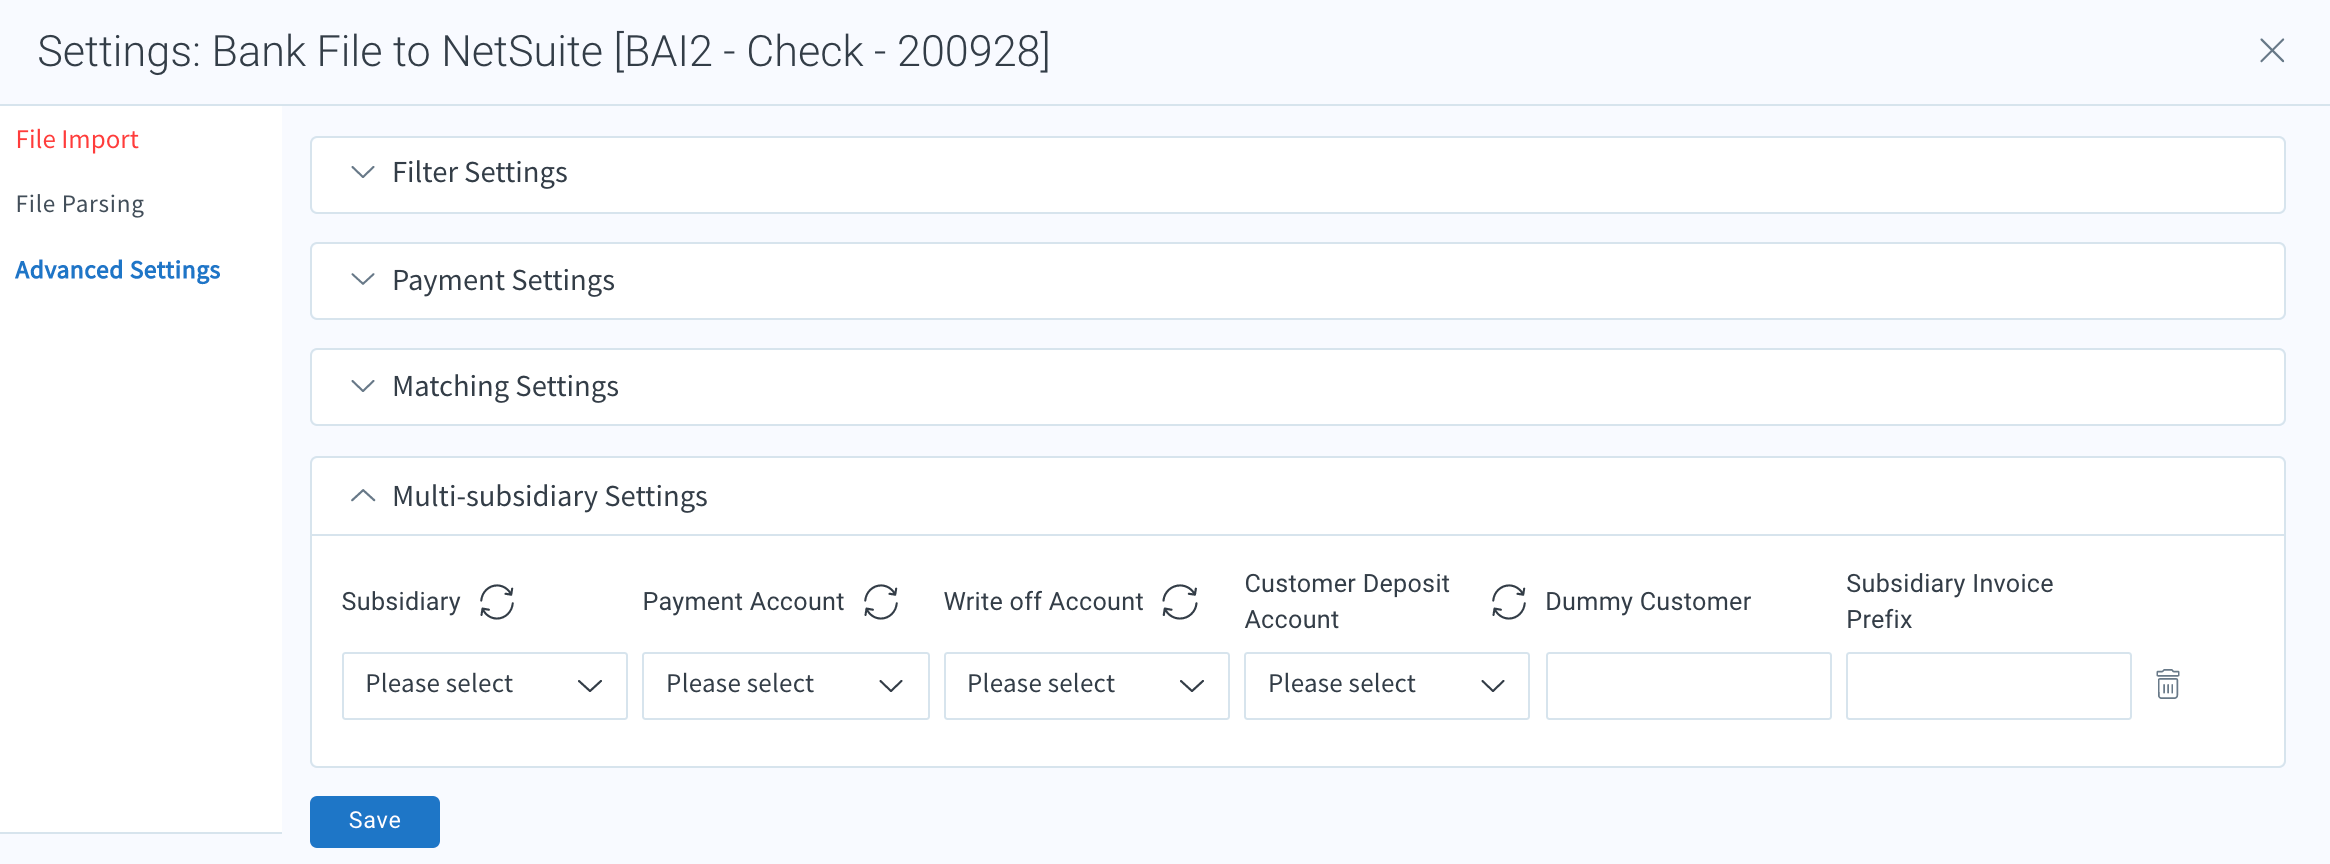Go to the File Import tab
This screenshot has width=2330, height=864.
[77, 139]
